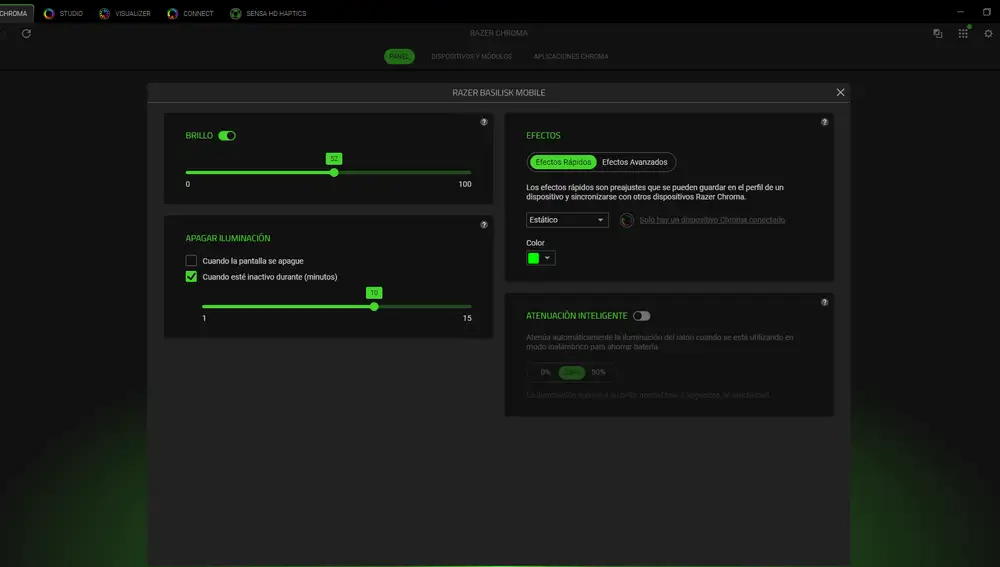Click the Sensa HD Haptics icon
This screenshot has width=1000, height=567.
(235, 13)
